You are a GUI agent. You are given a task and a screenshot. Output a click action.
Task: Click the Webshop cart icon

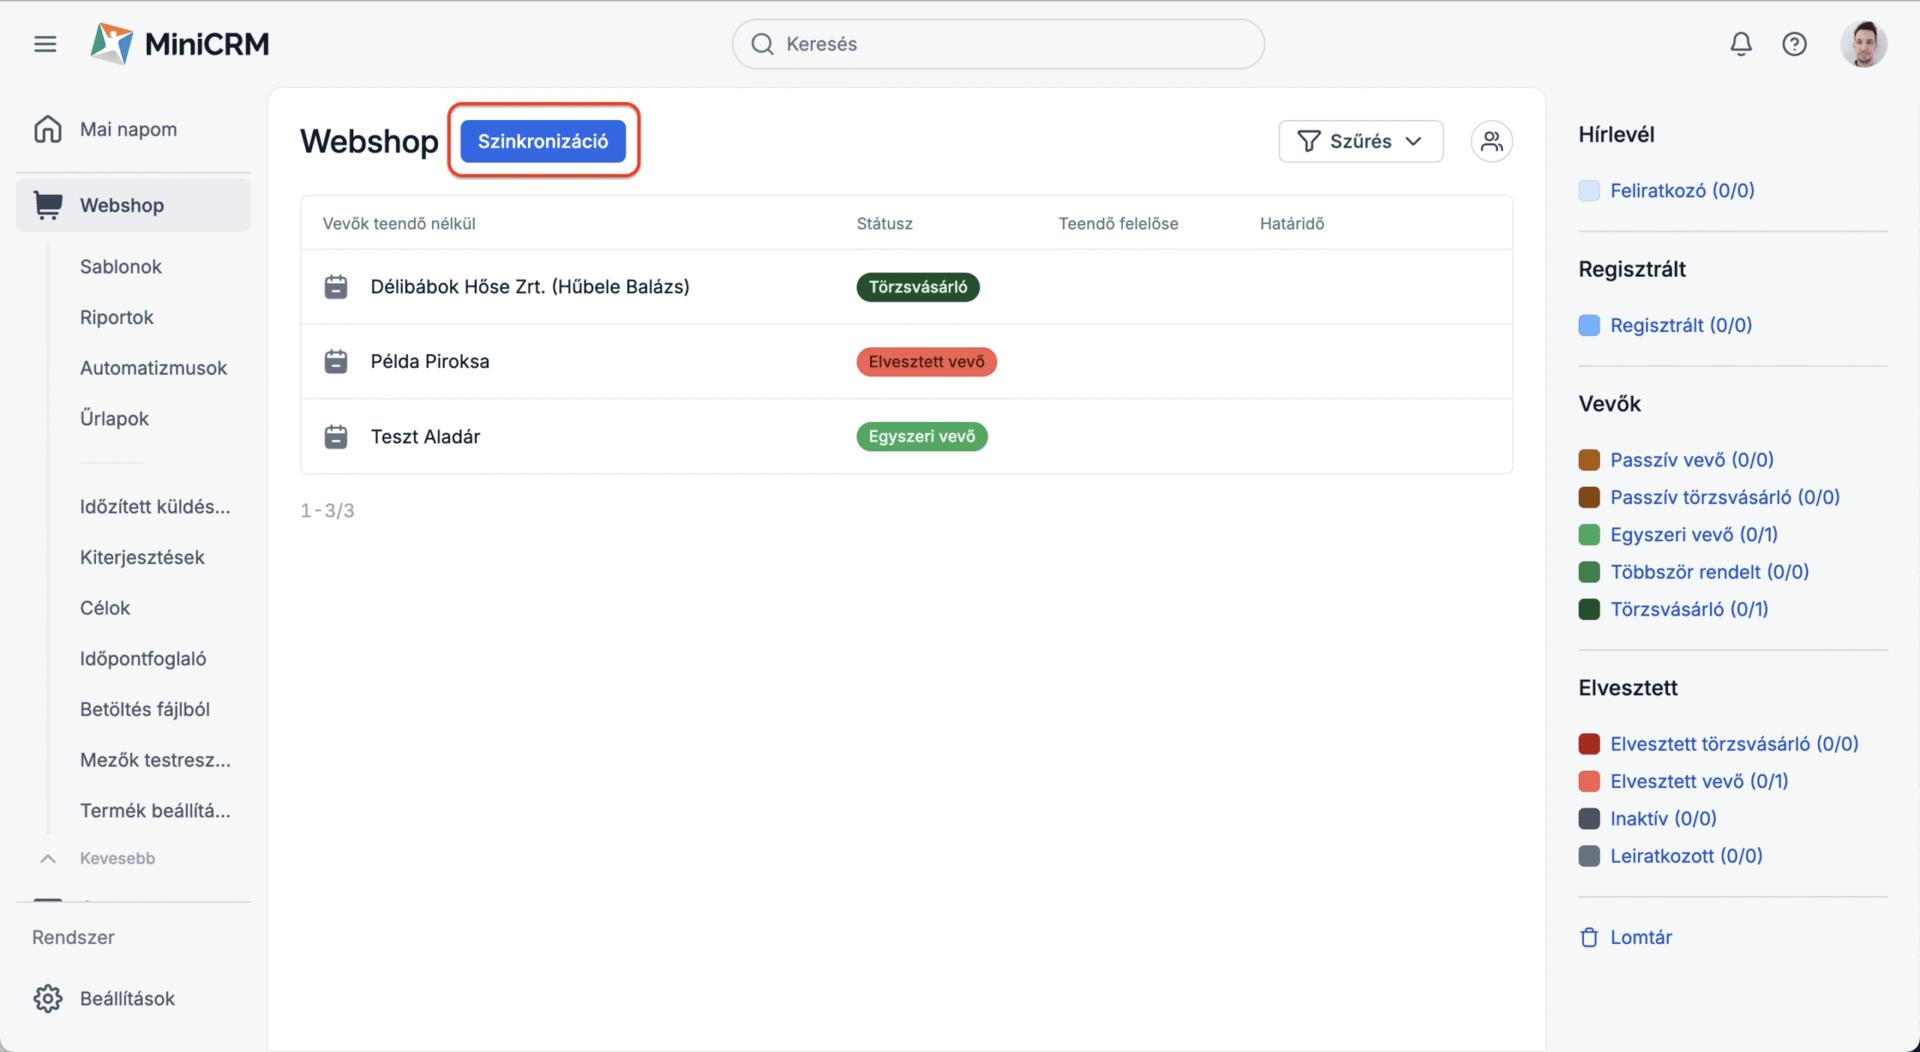[x=47, y=205]
